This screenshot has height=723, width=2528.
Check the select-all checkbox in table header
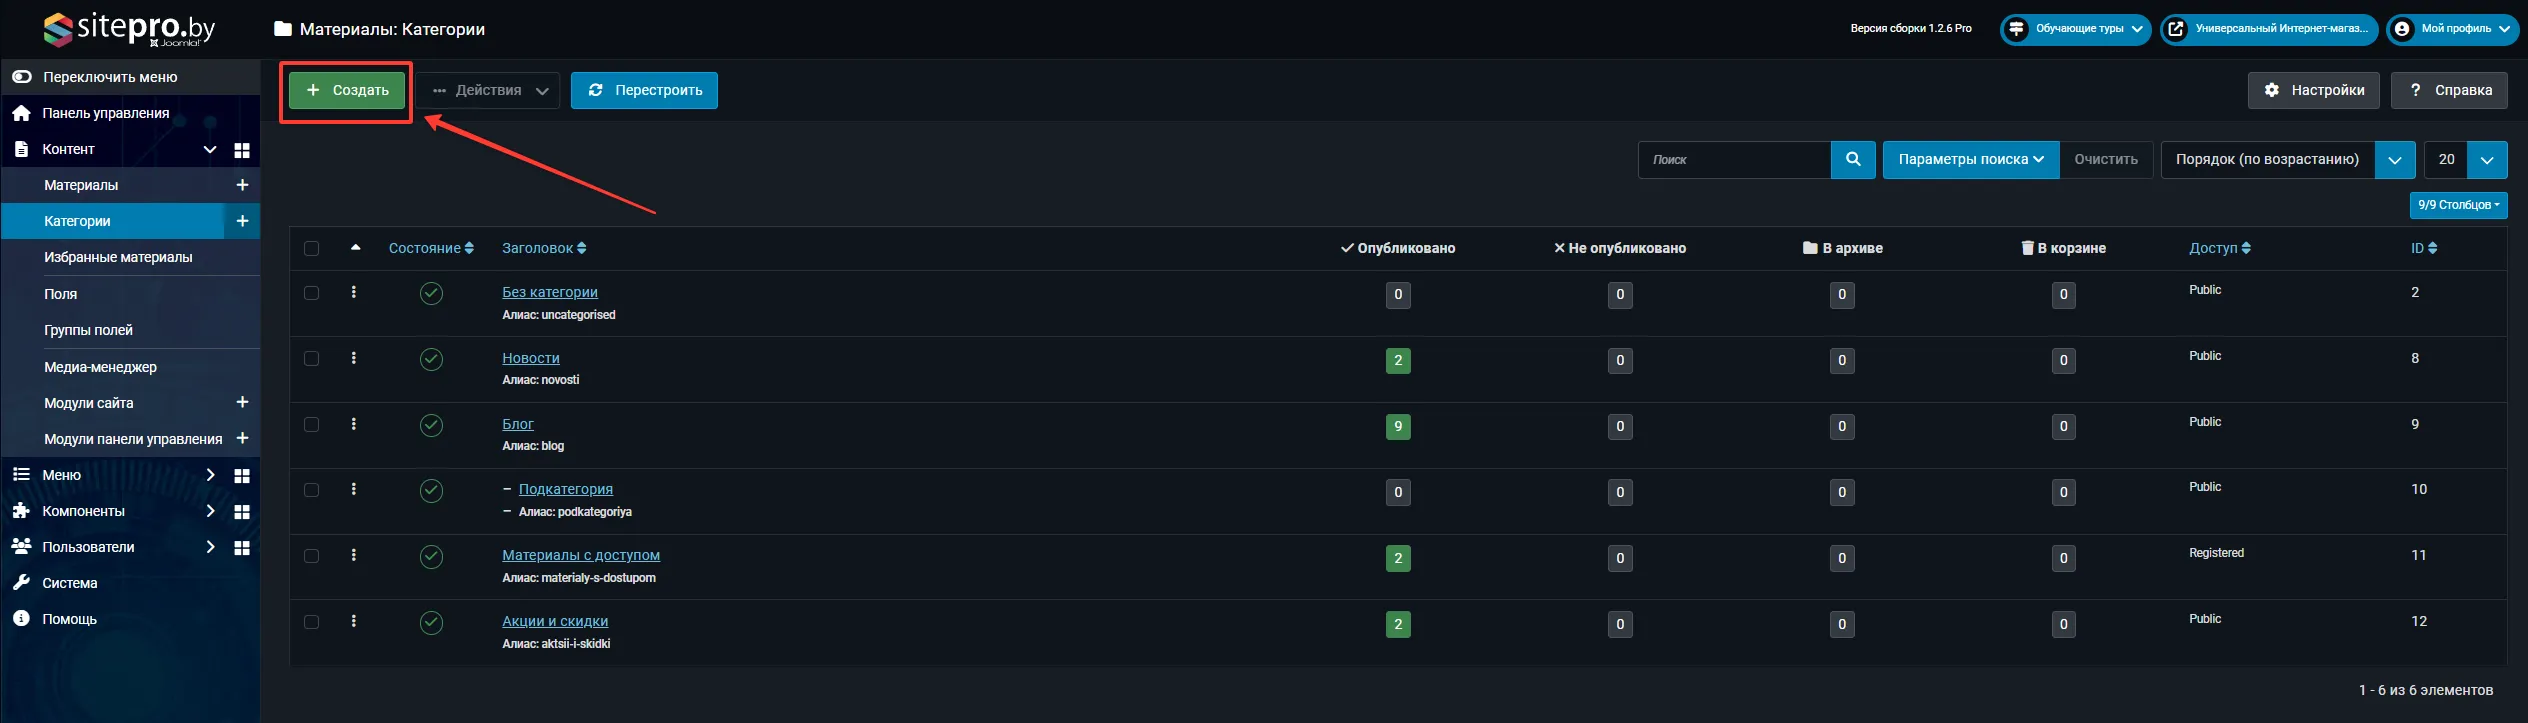point(312,248)
